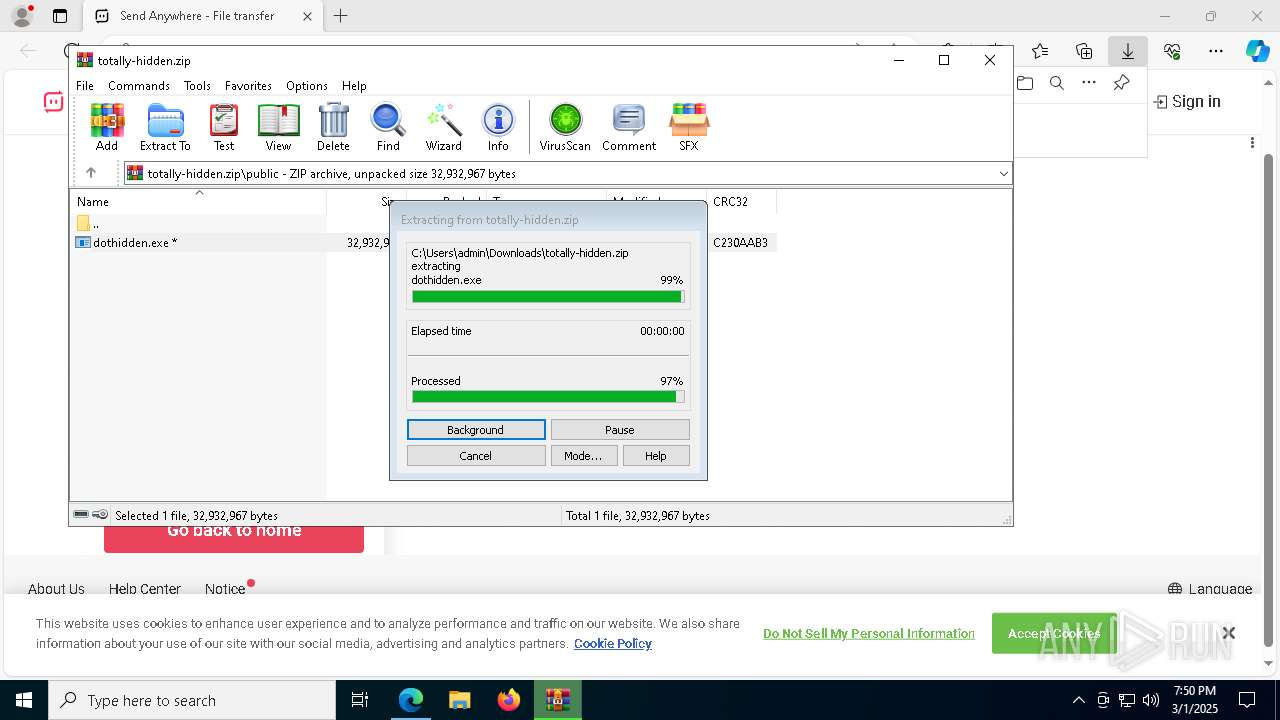Open the About Us link

coord(56,589)
